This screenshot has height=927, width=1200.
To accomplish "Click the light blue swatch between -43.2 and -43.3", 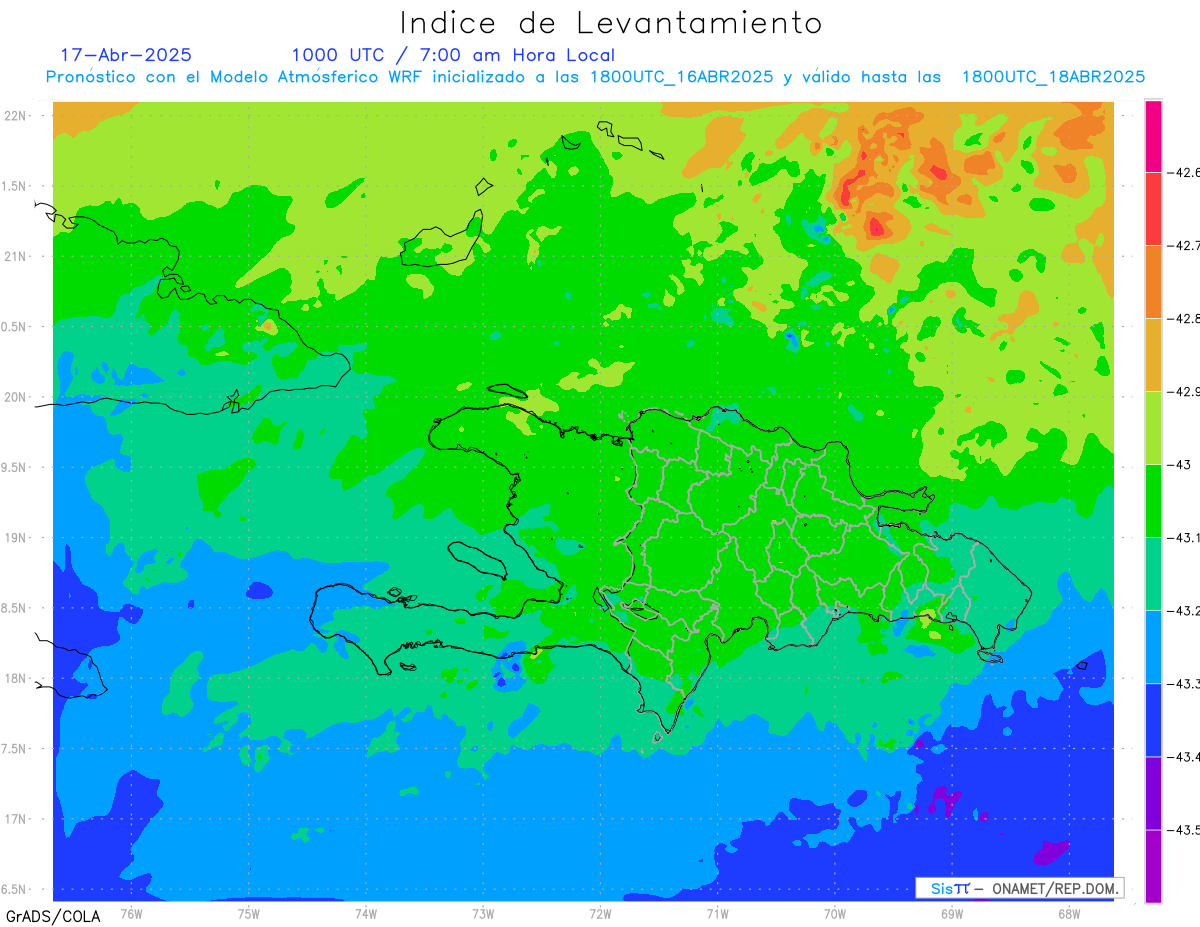I will [x=1153, y=646].
